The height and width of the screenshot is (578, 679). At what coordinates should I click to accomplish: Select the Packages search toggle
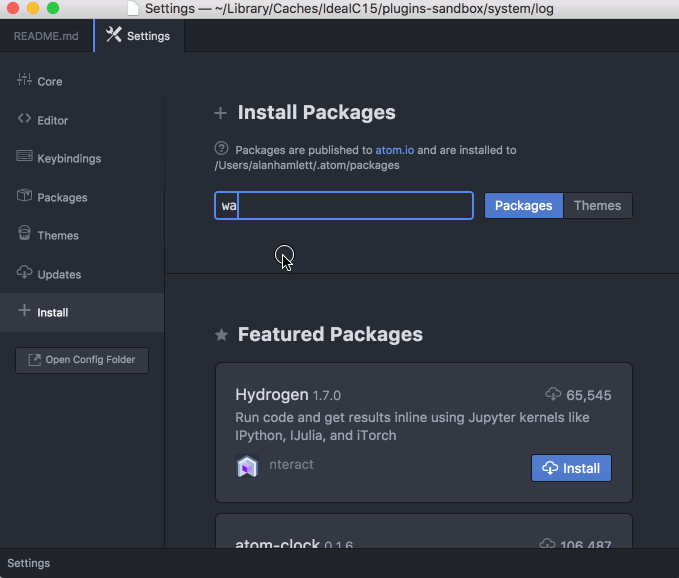tap(524, 206)
